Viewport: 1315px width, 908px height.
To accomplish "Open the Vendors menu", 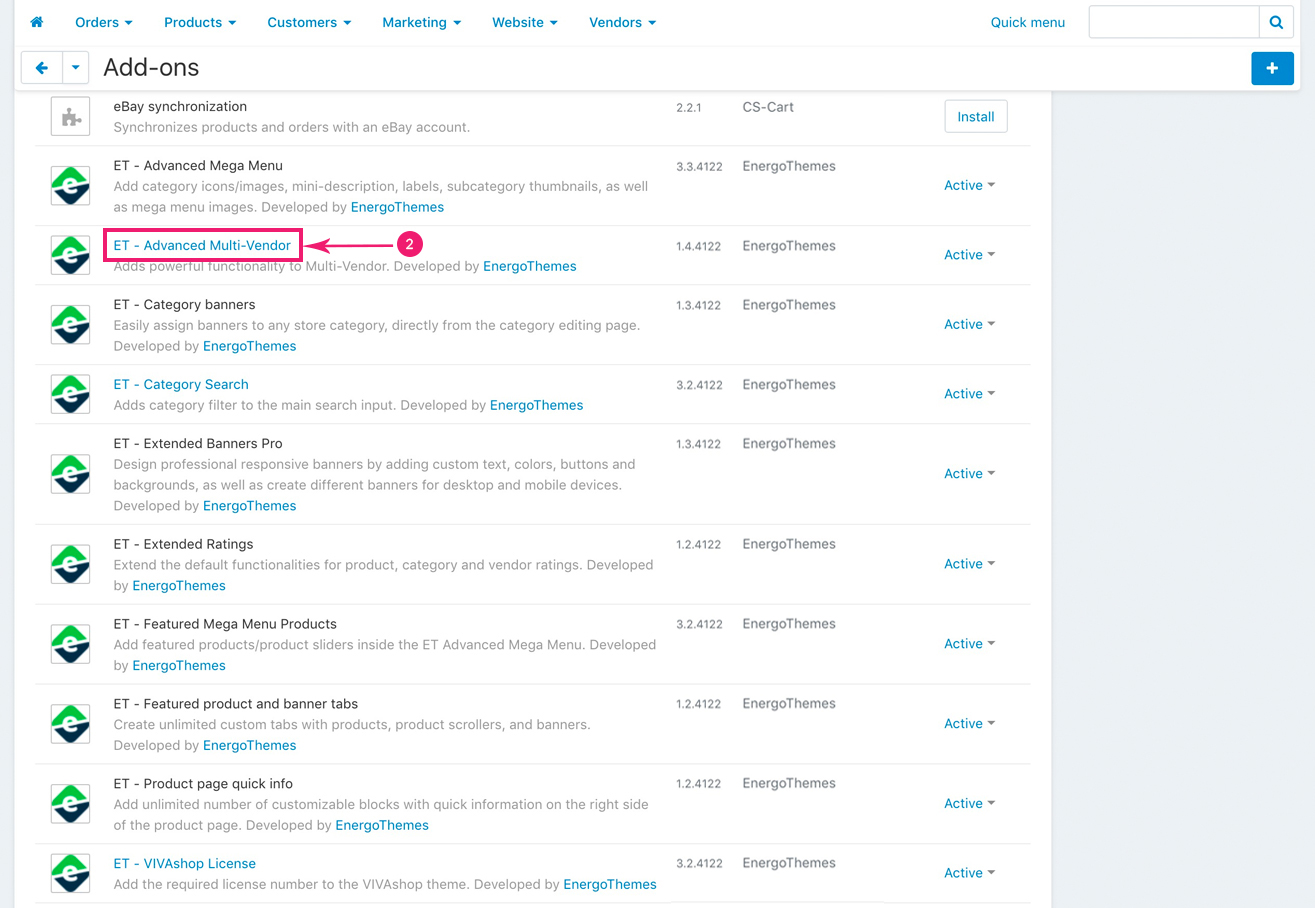I will (622, 22).
